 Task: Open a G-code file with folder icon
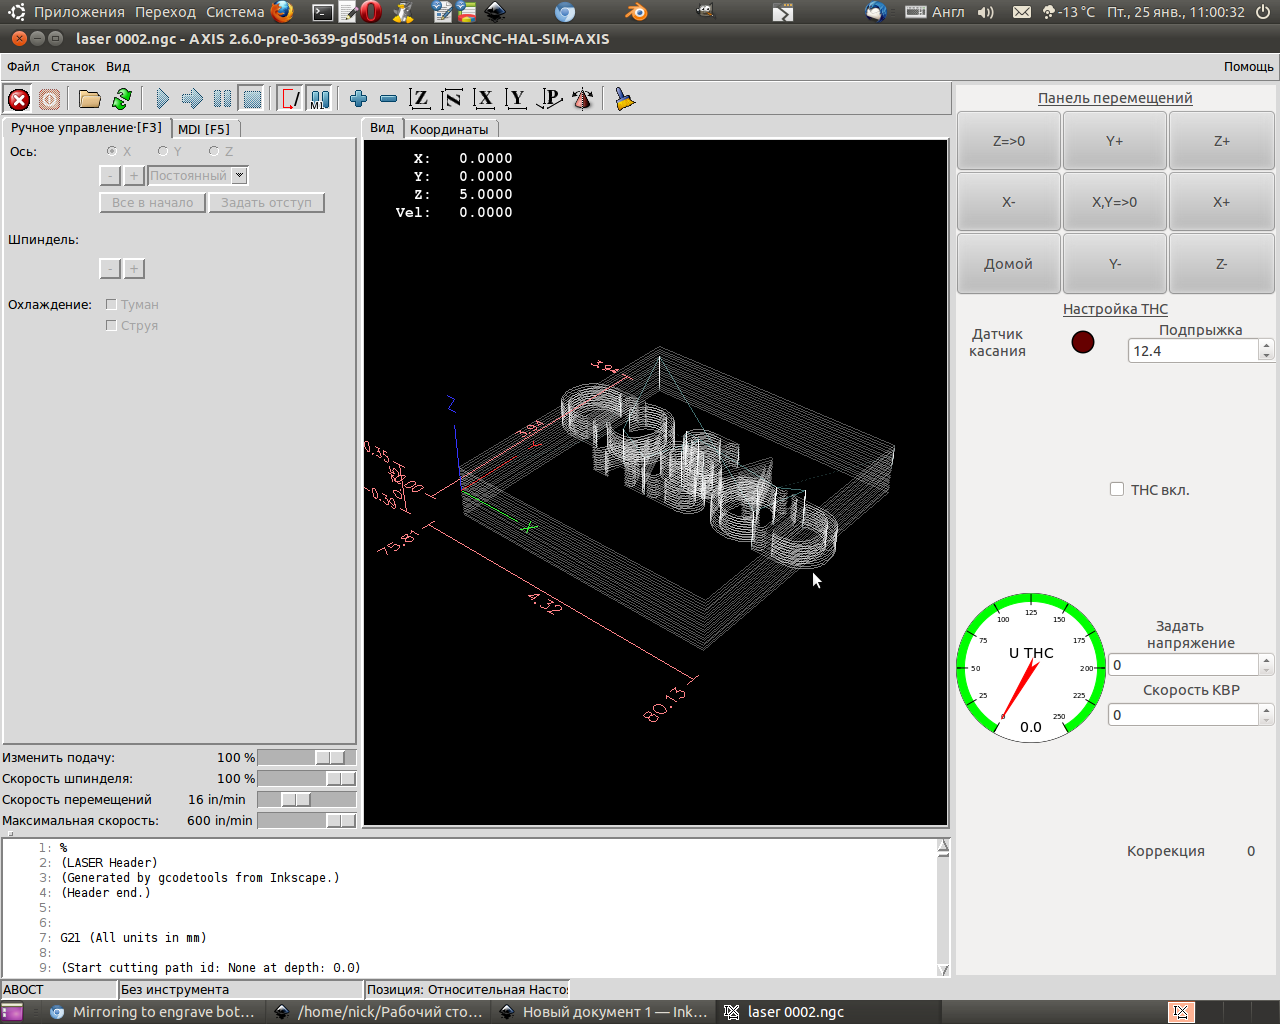(x=90, y=99)
